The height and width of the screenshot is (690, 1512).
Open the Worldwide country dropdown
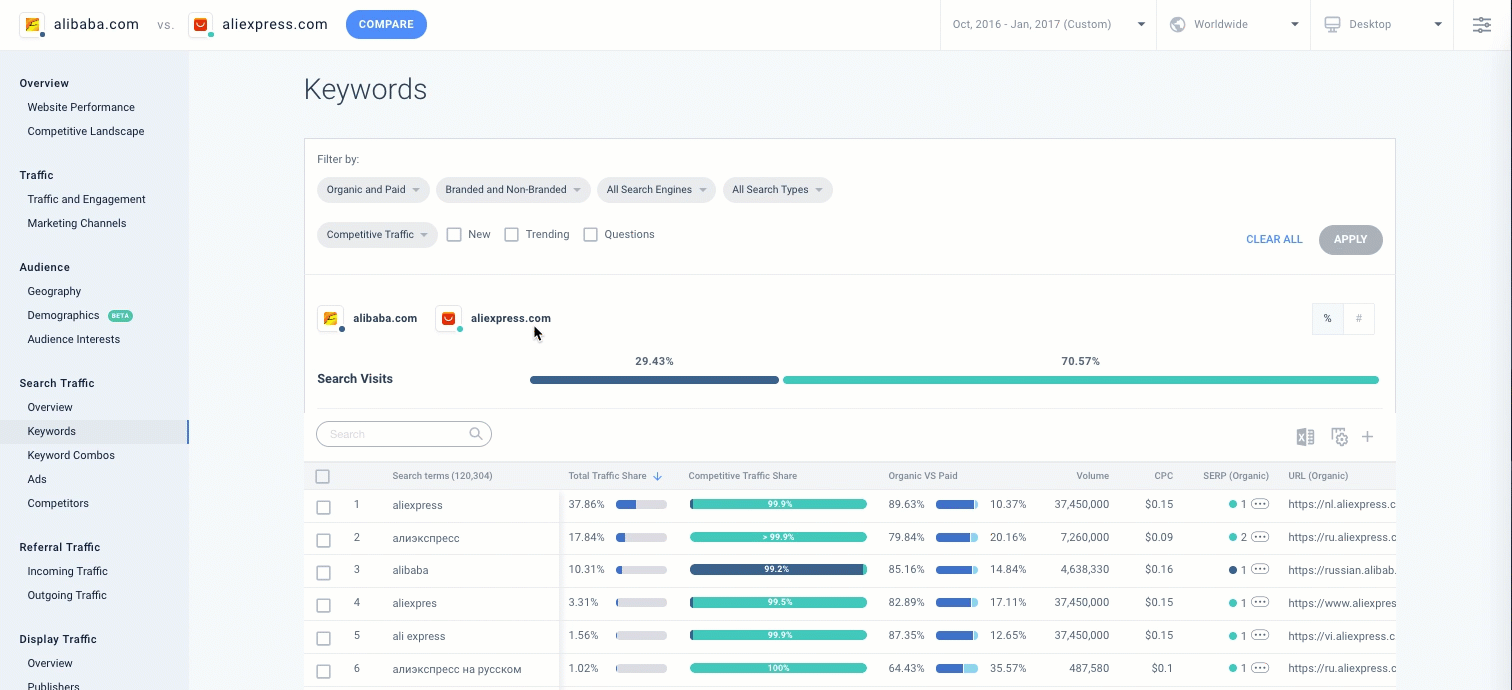[x=1233, y=24]
